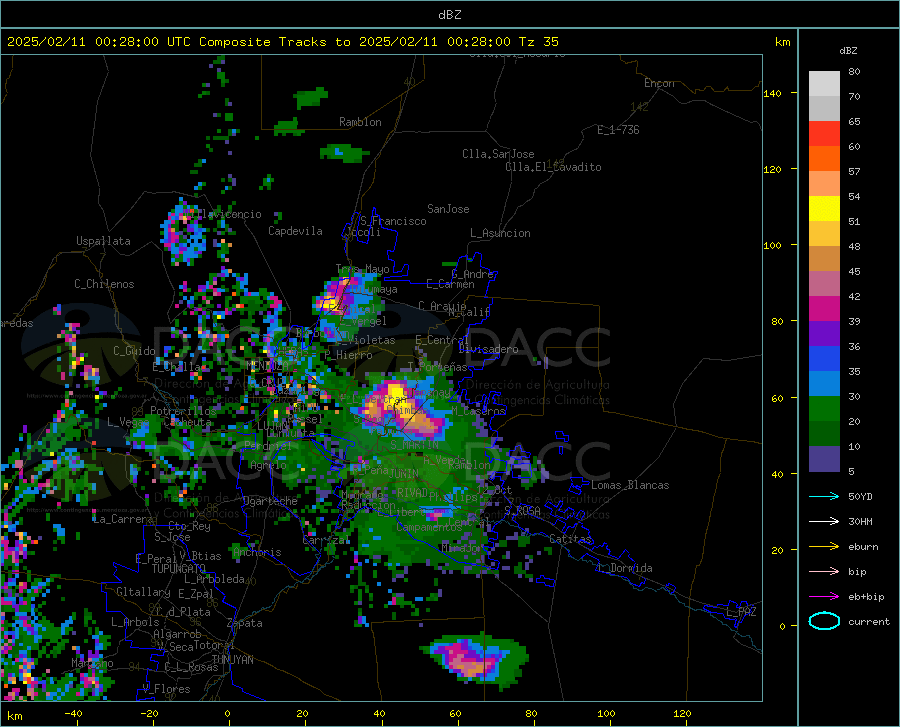Click the isolated storm cell at map bottom

click(x=474, y=660)
